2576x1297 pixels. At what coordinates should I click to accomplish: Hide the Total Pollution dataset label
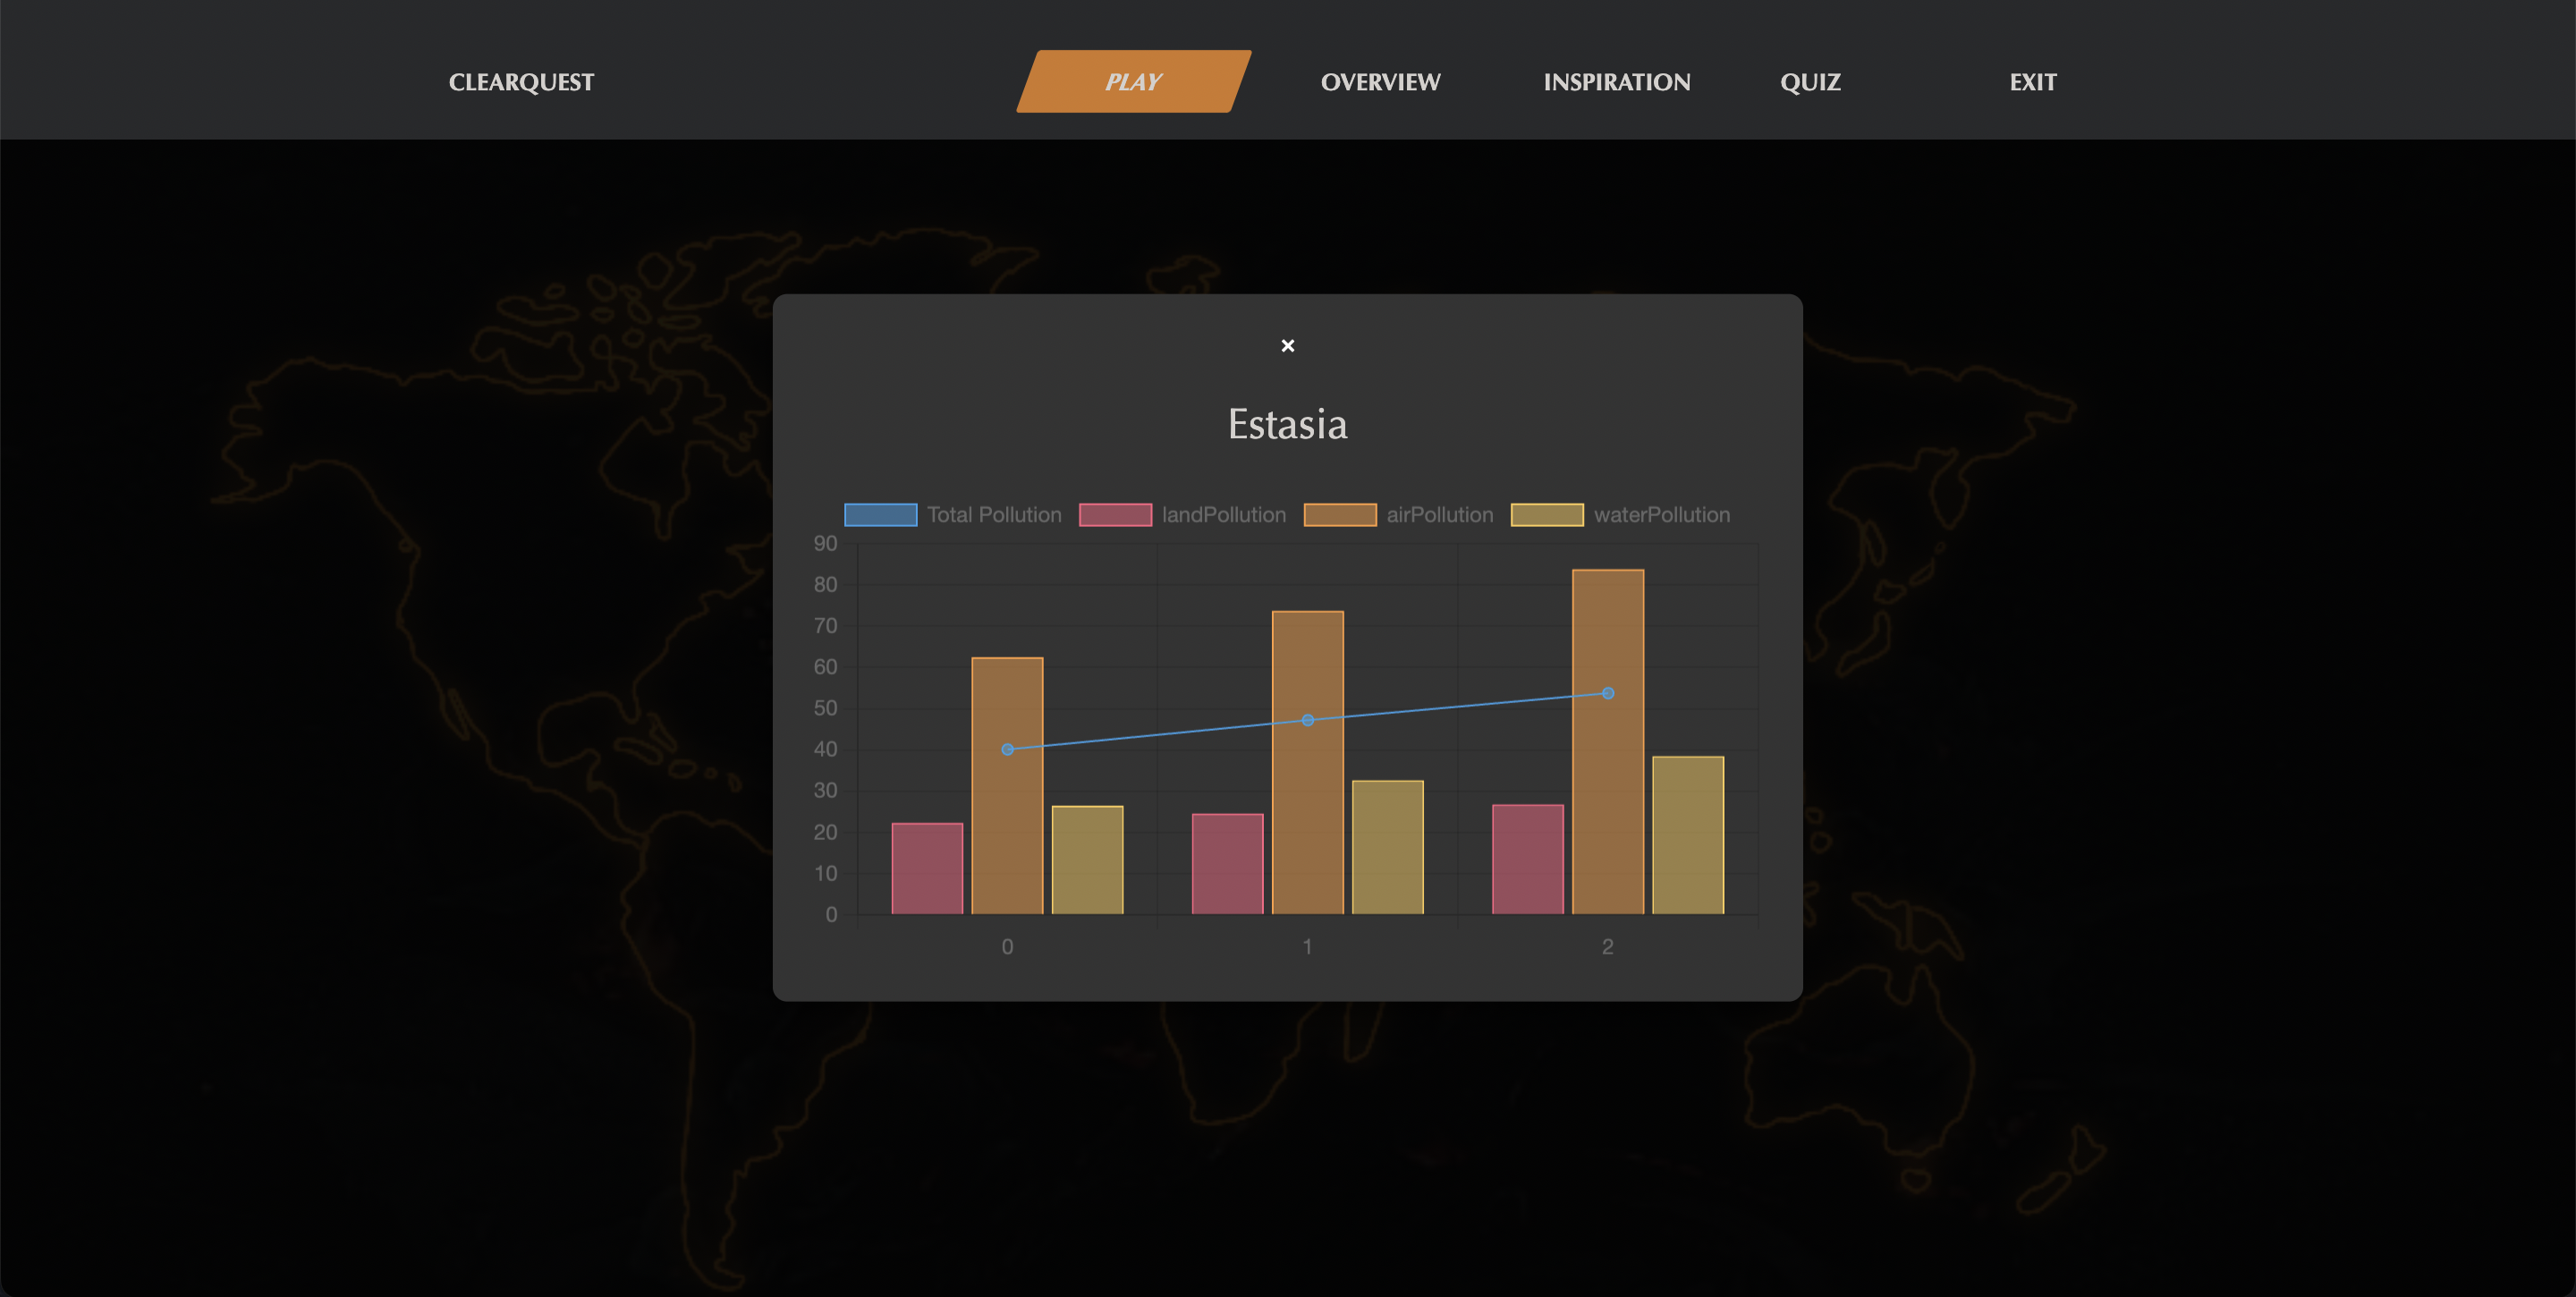[x=993, y=515]
